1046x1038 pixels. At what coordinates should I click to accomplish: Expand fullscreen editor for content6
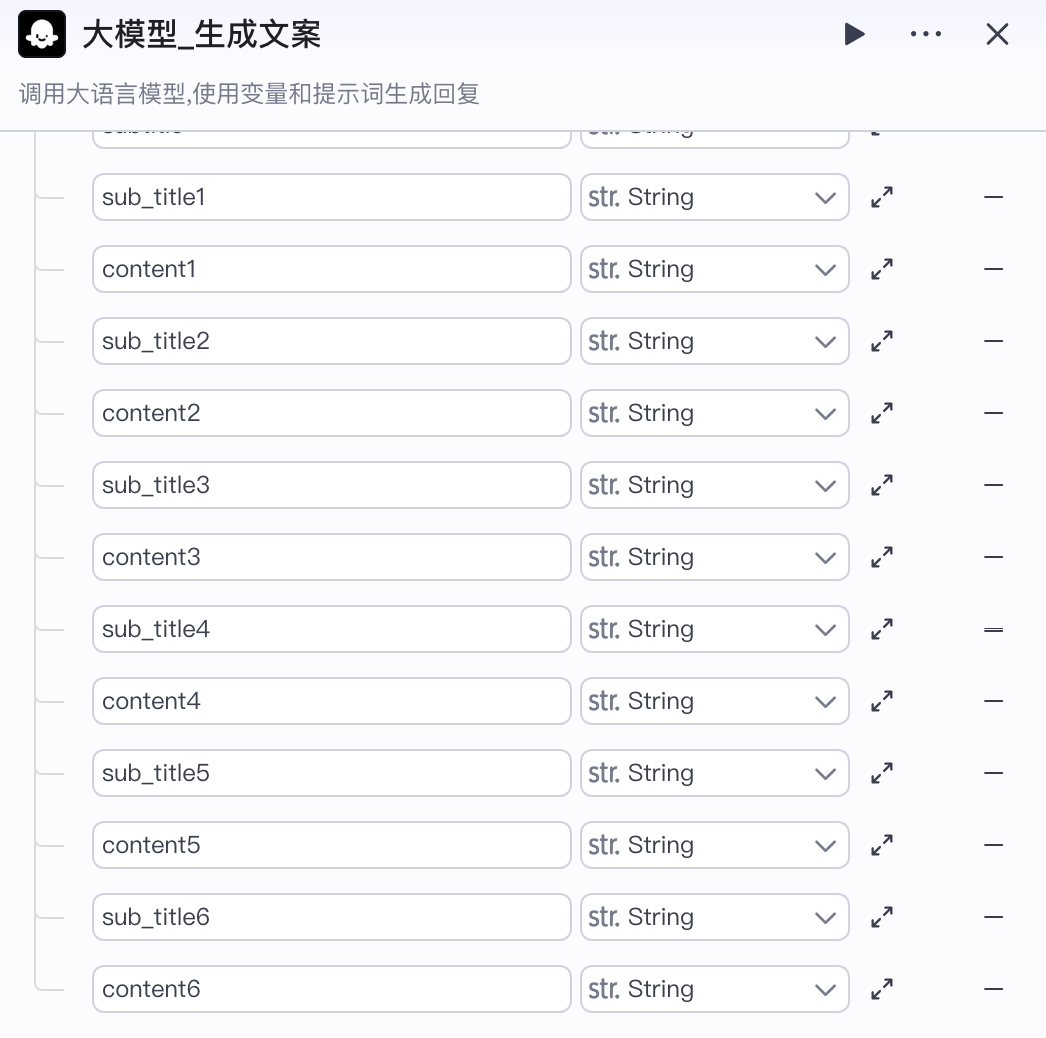tap(881, 989)
